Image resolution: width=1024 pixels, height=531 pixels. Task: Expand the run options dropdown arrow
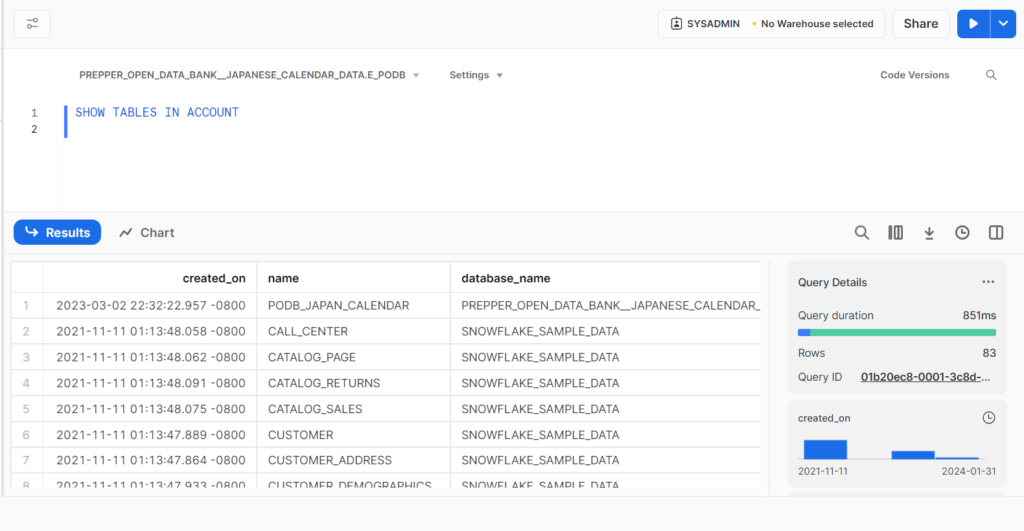tap(1003, 24)
